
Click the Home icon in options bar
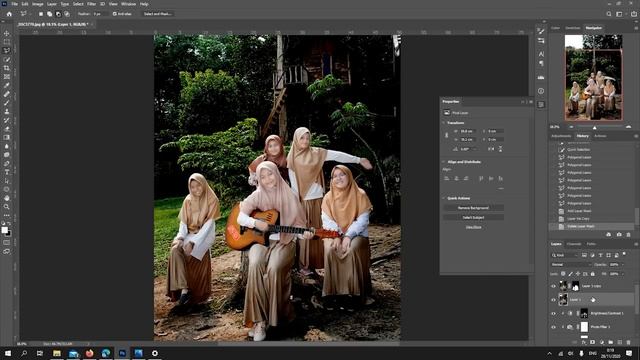click(9, 14)
